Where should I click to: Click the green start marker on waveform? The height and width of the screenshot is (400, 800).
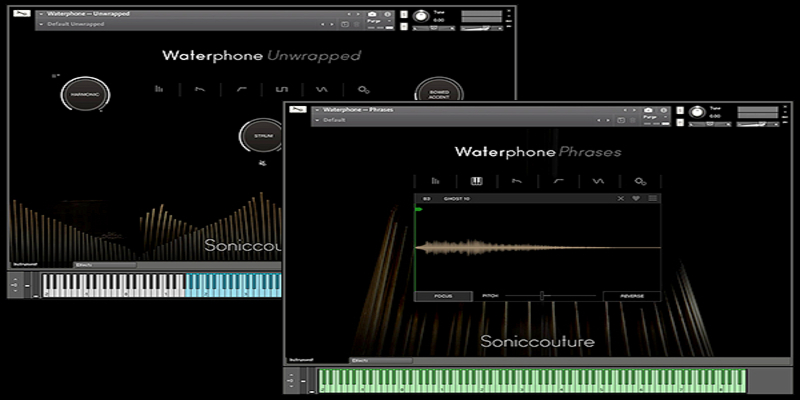tap(419, 209)
